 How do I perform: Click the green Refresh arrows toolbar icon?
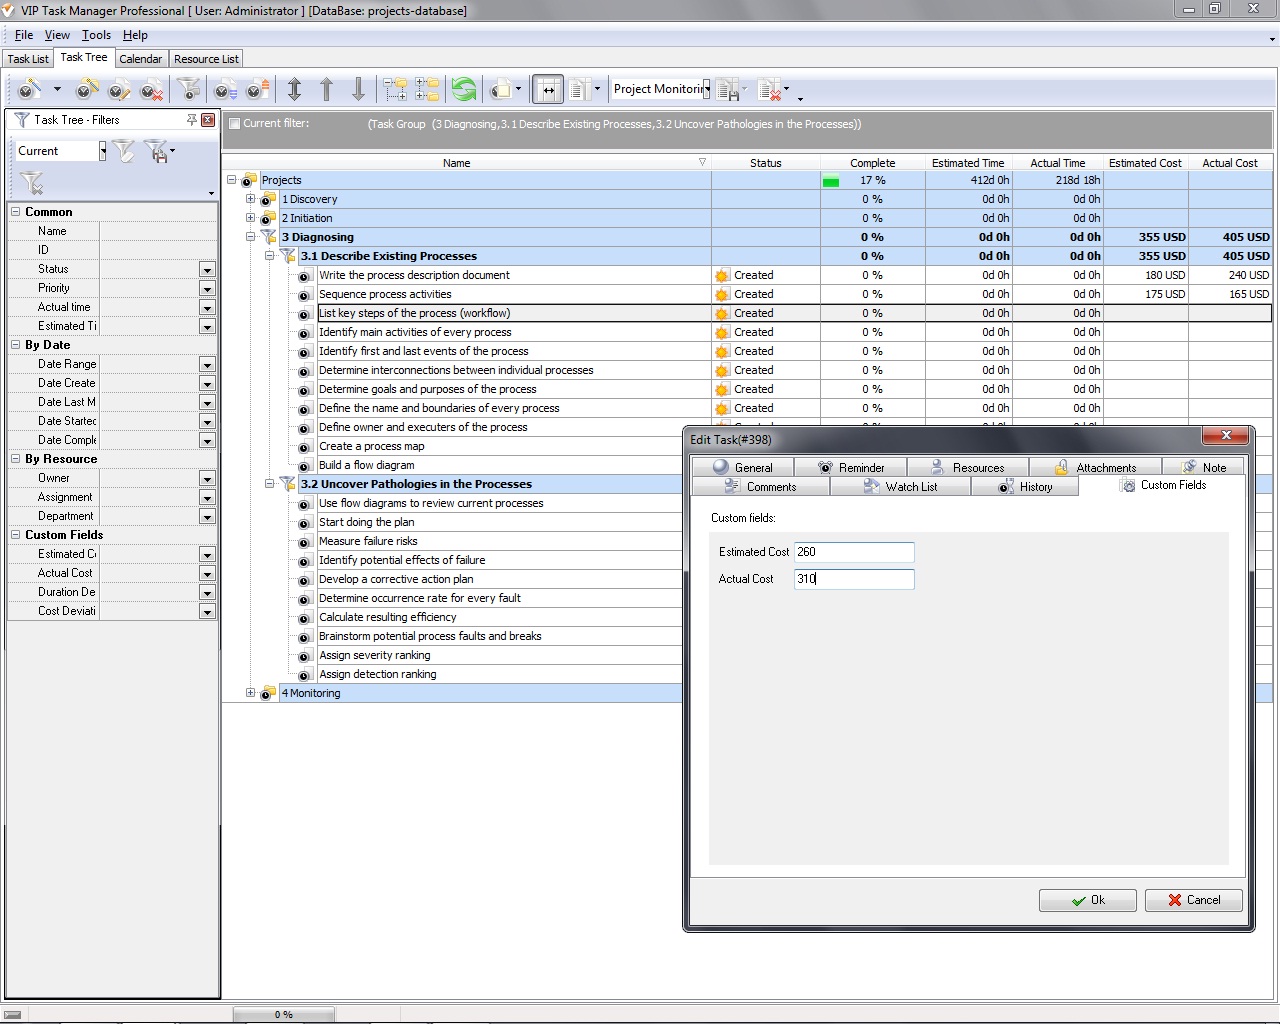point(463,90)
